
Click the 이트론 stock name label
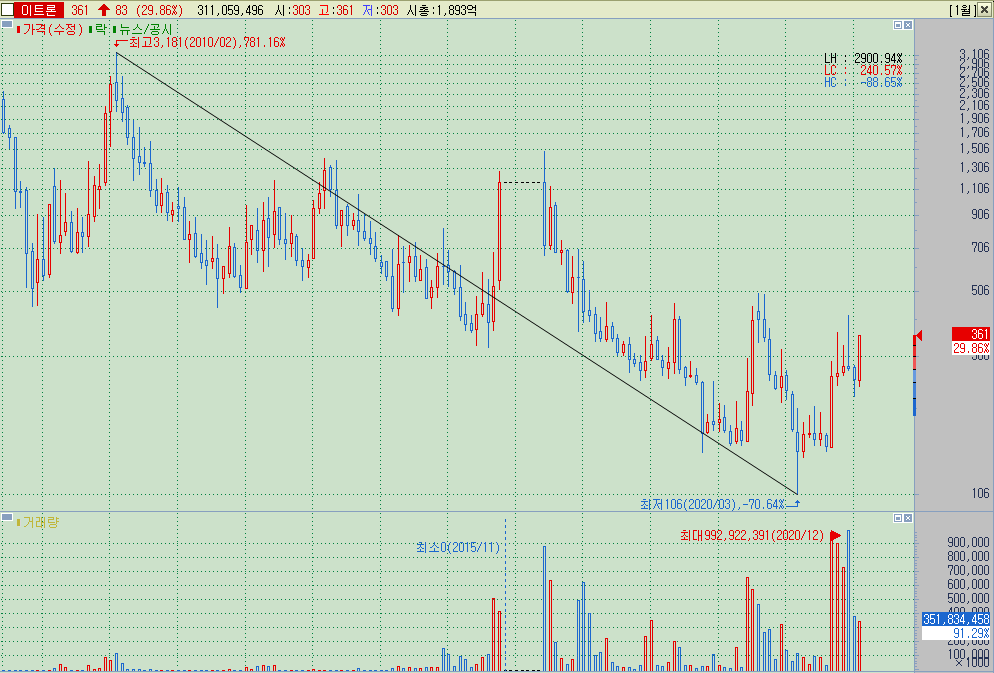tap(38, 10)
